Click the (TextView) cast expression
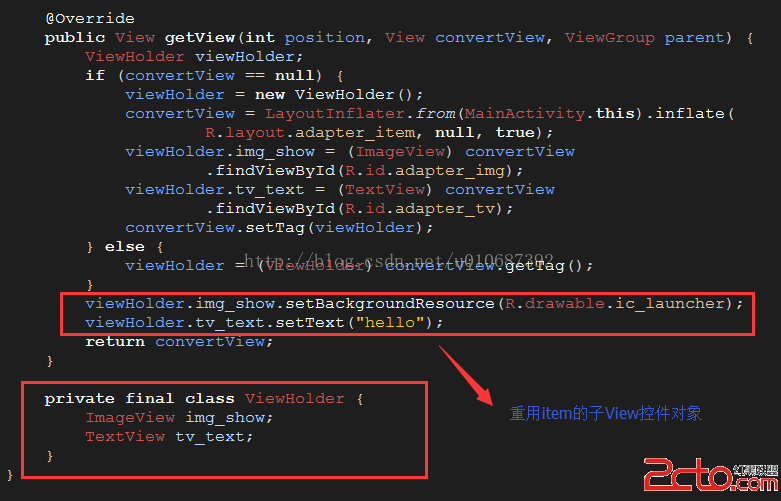The width and height of the screenshot is (781, 501). (385, 190)
